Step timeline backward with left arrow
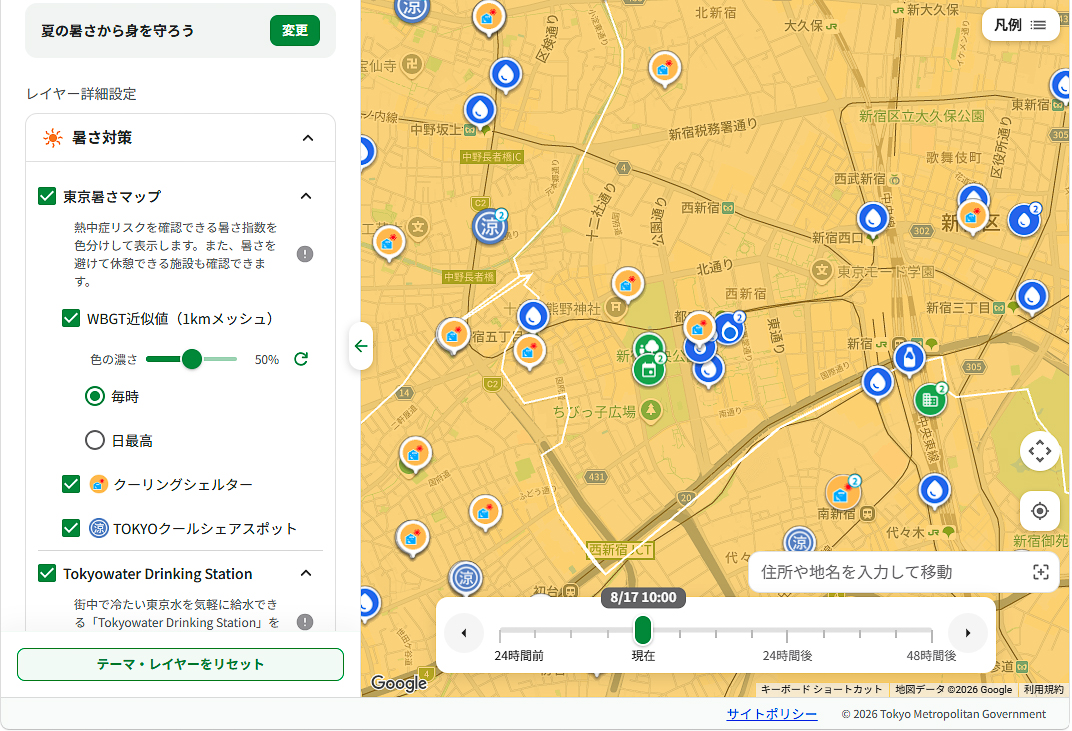This screenshot has width=1072, height=731. (x=464, y=633)
